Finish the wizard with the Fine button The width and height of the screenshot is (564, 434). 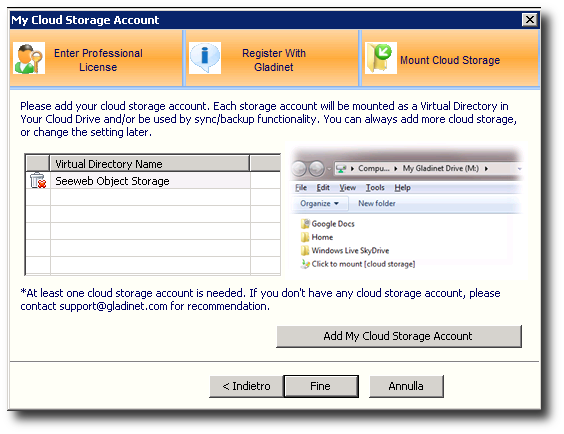[x=321, y=386]
